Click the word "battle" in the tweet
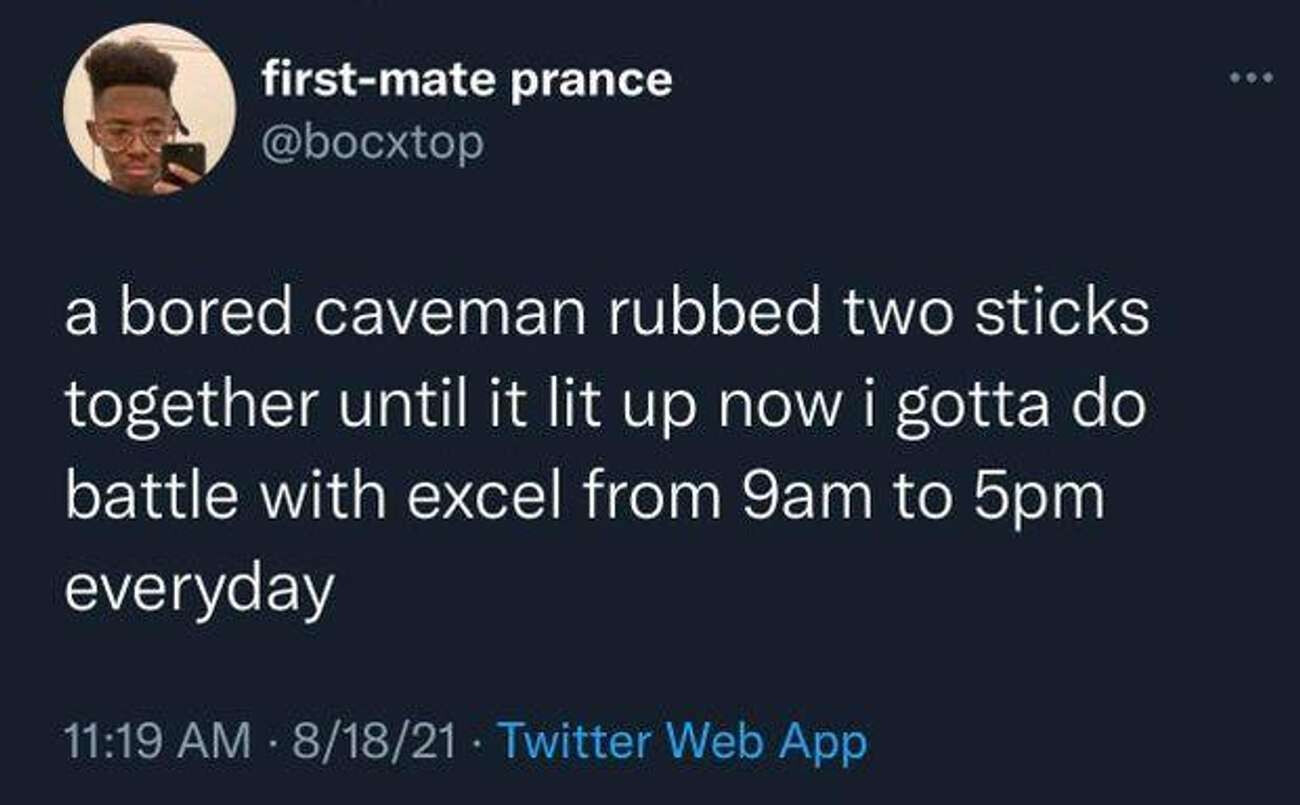The width and height of the screenshot is (1300, 805). [x=150, y=498]
